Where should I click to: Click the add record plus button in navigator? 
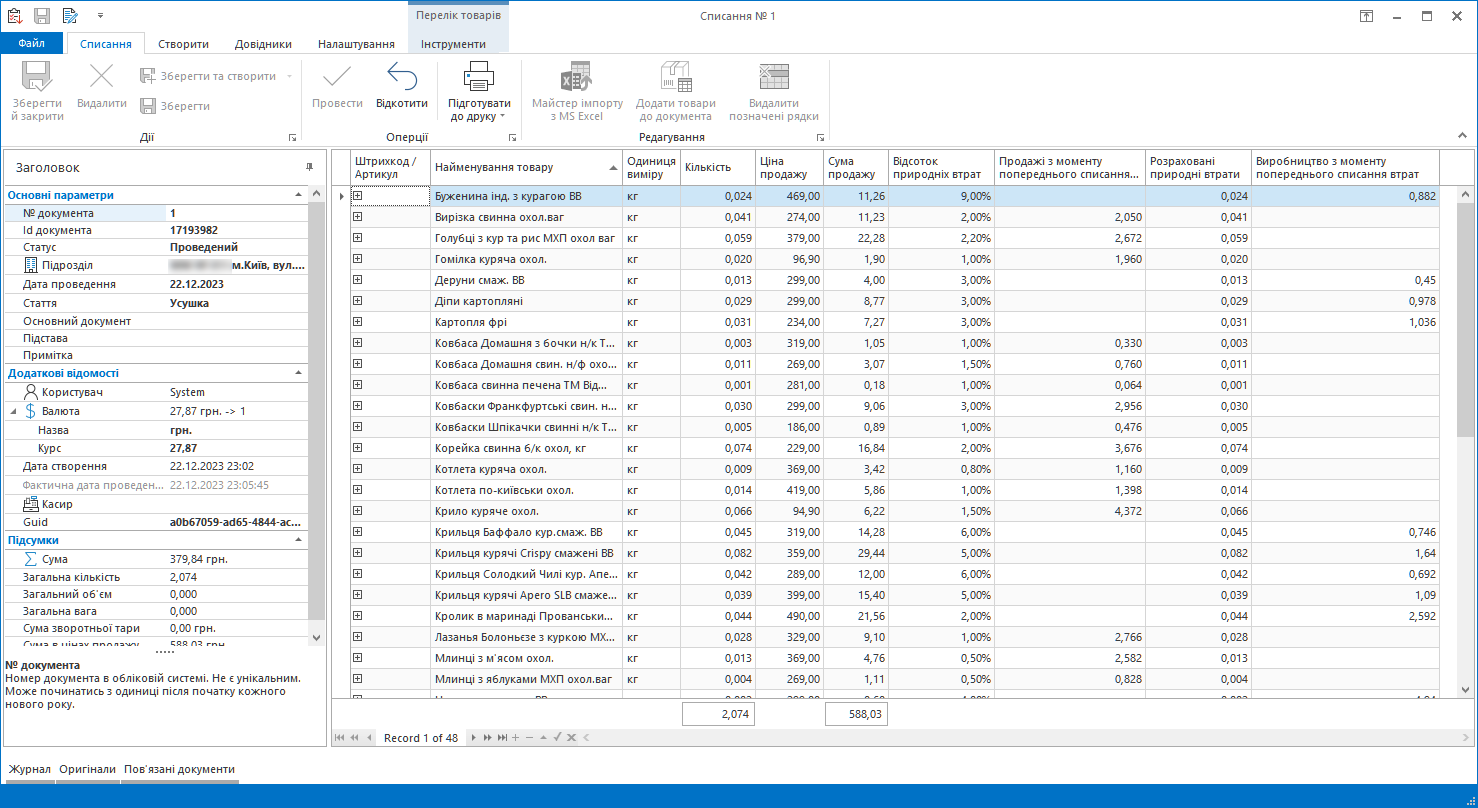click(515, 738)
